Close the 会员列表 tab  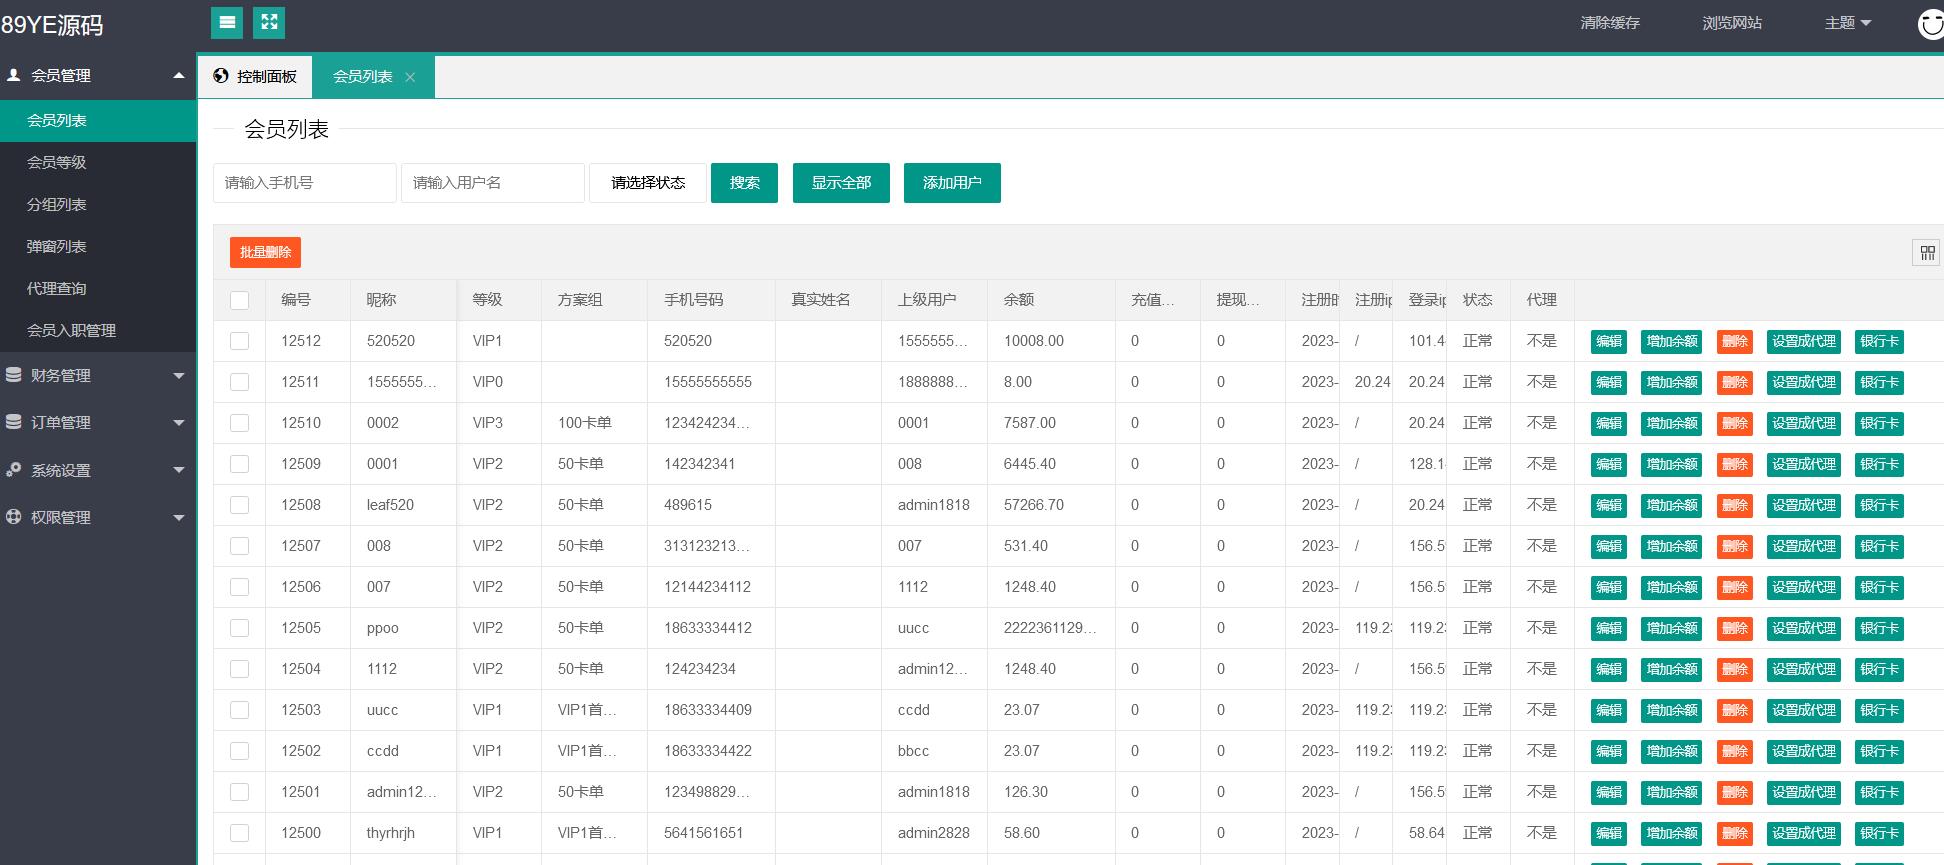click(x=410, y=77)
